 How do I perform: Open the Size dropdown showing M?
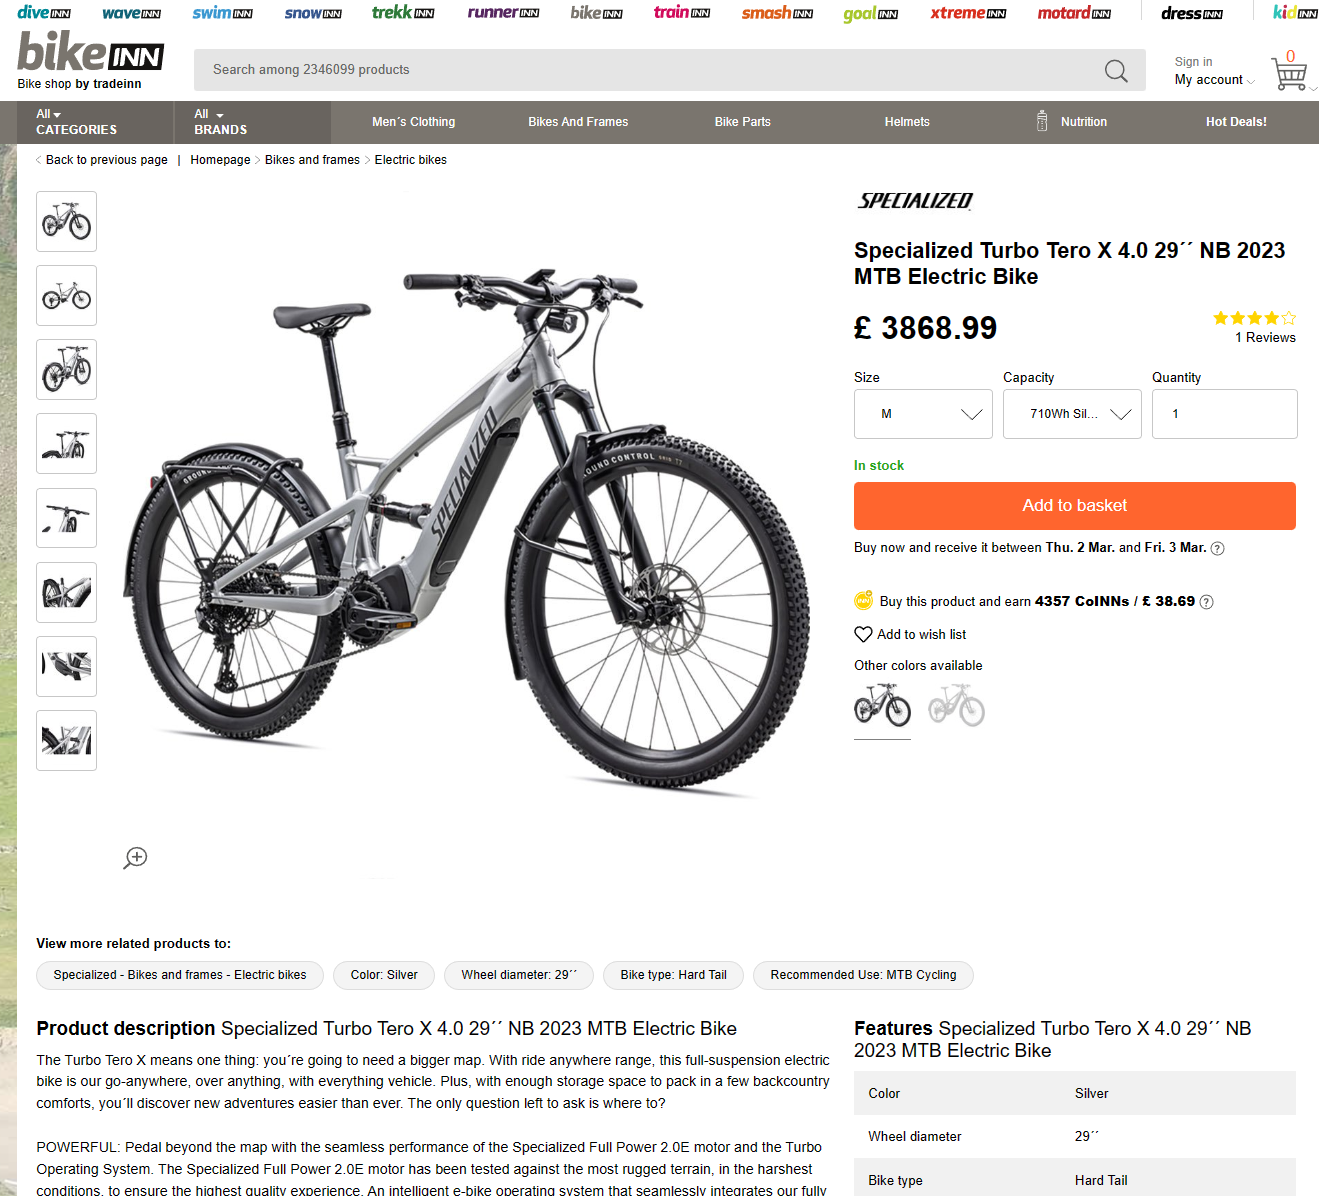coord(923,414)
